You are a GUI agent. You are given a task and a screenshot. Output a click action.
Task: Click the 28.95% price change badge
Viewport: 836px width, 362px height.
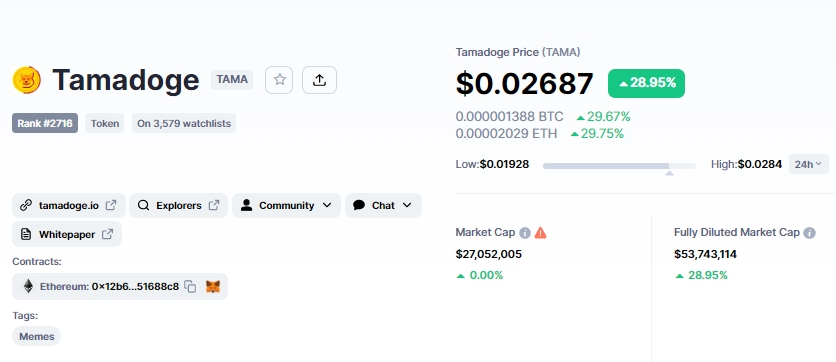(x=646, y=83)
